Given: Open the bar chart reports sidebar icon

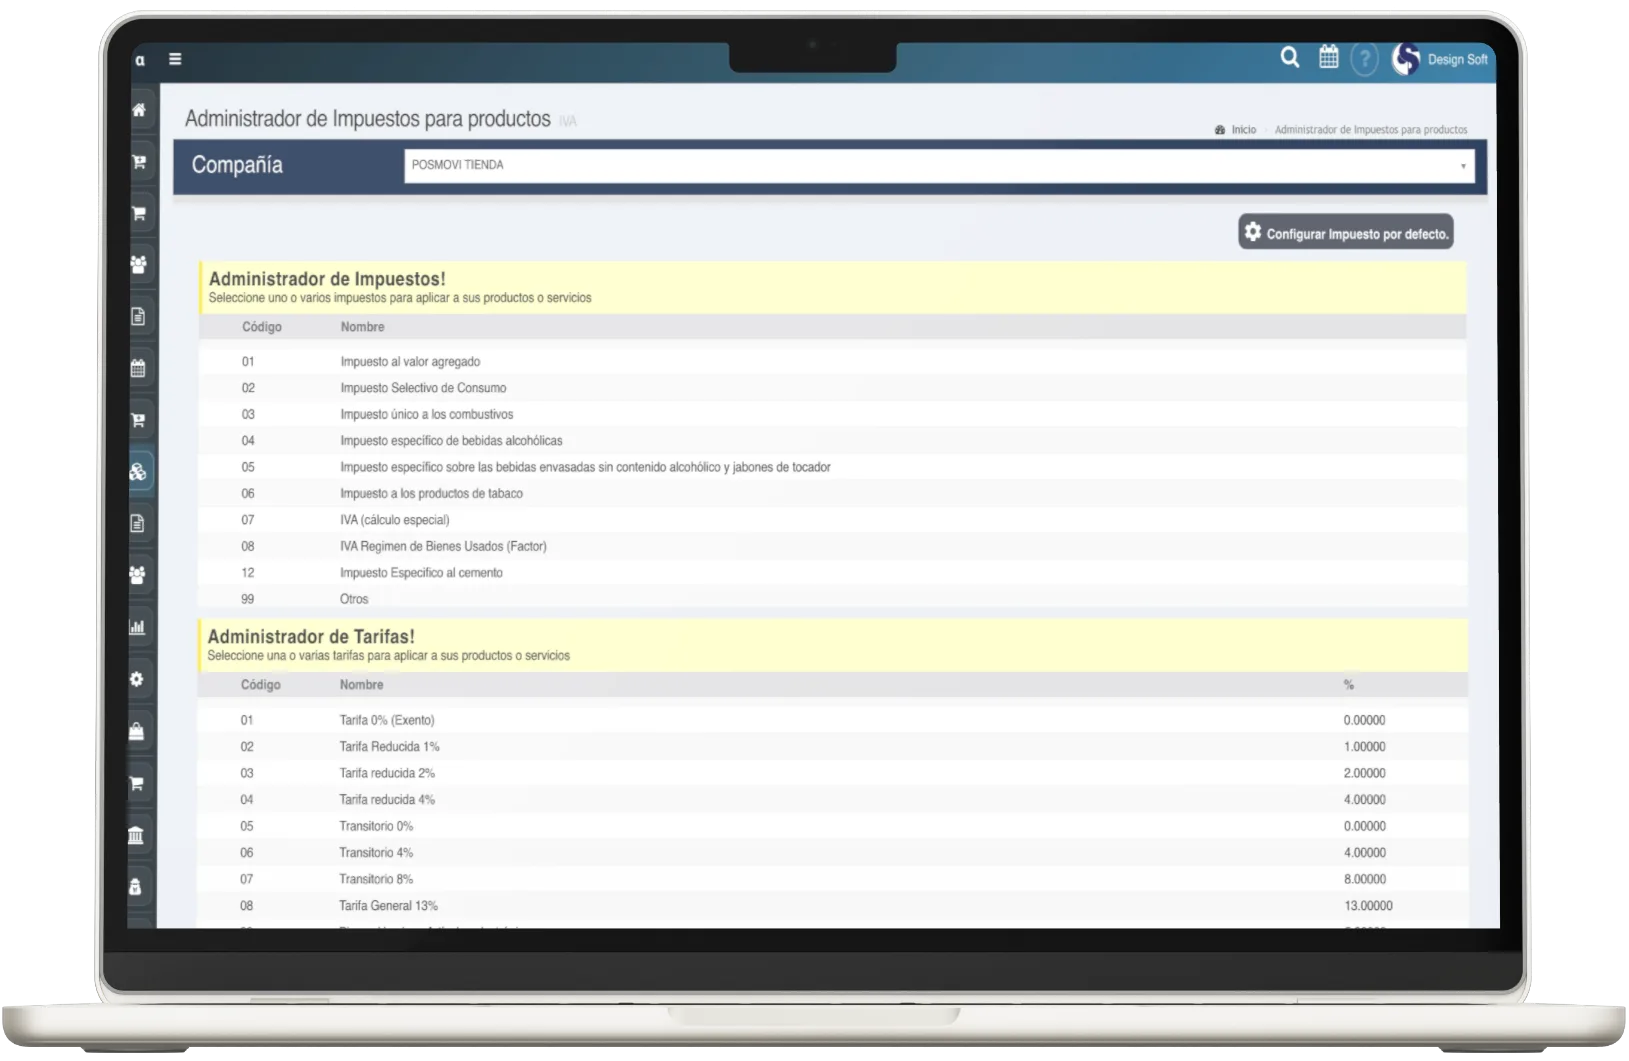Looking at the screenshot, I should (x=138, y=627).
